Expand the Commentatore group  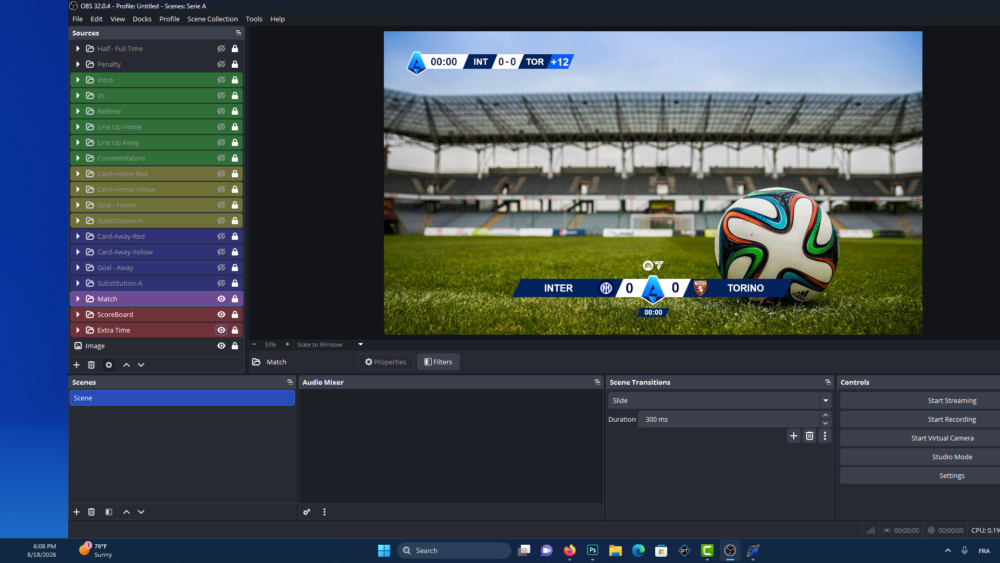coord(78,158)
